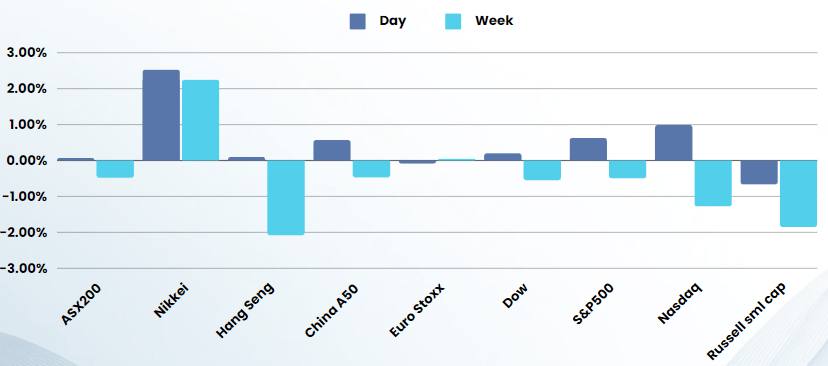
Task: Select the Nasdaq Week bar
Action: (x=713, y=183)
